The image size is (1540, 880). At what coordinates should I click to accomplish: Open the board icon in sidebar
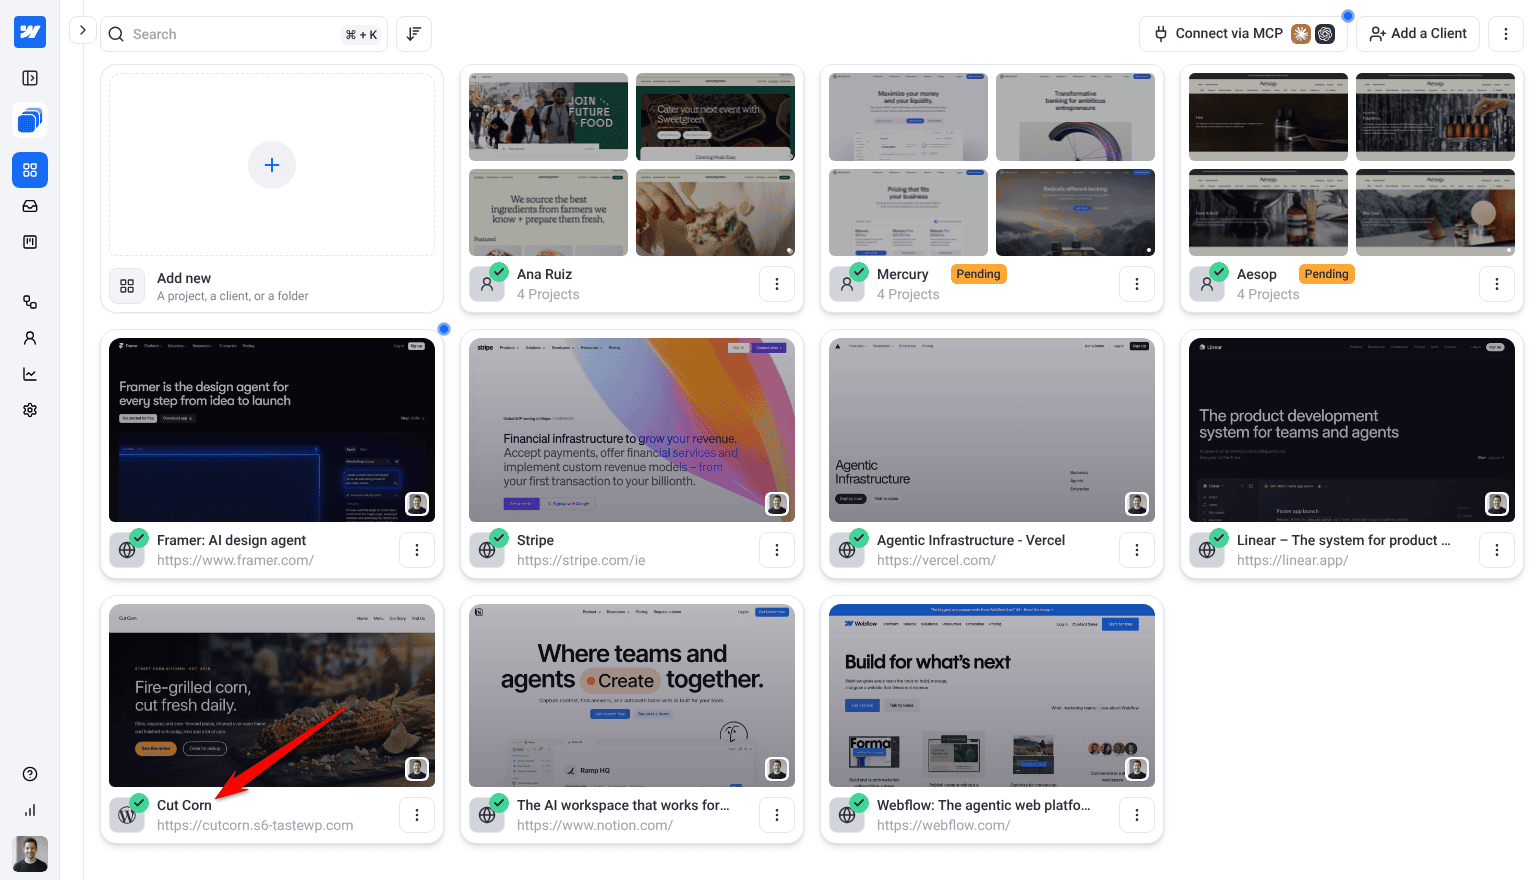(30, 242)
